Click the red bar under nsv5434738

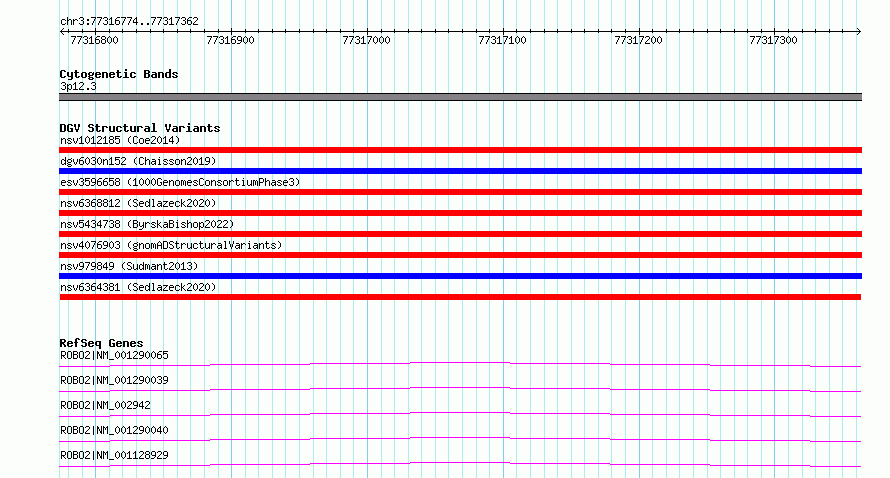click(460, 234)
